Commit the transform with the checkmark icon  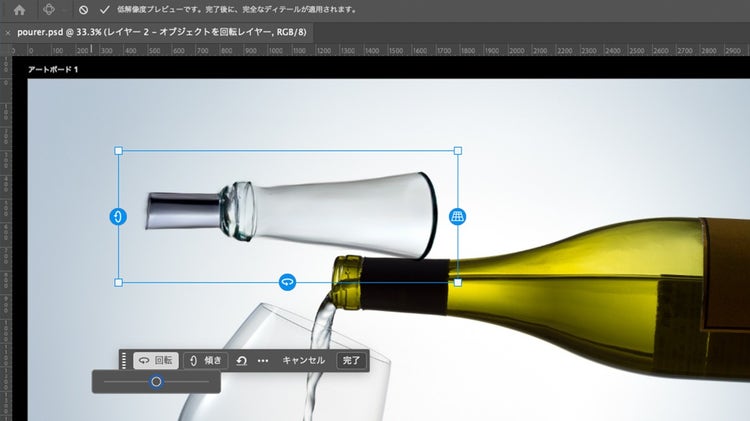click(x=105, y=10)
